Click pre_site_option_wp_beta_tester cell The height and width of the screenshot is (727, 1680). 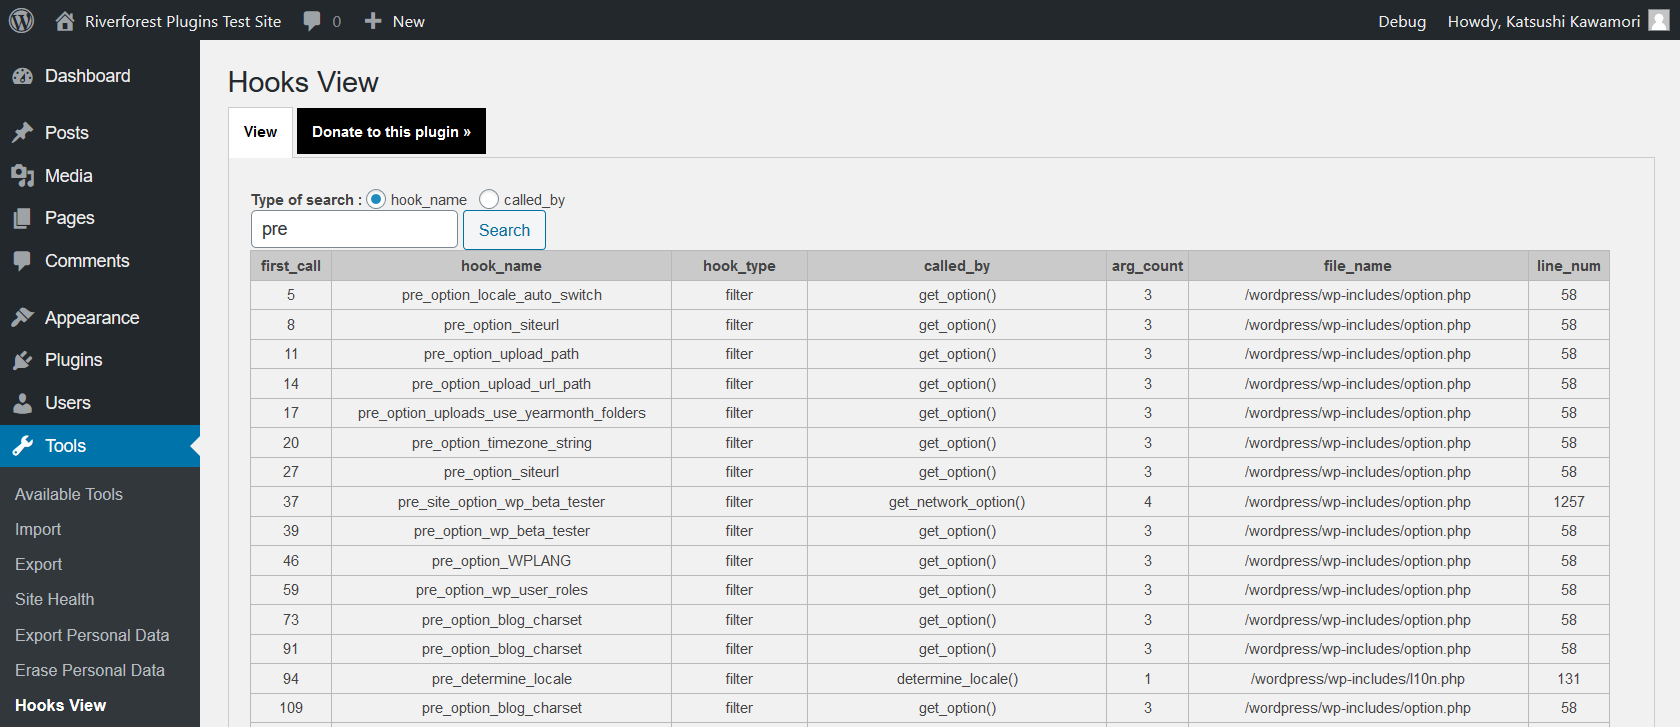click(501, 502)
